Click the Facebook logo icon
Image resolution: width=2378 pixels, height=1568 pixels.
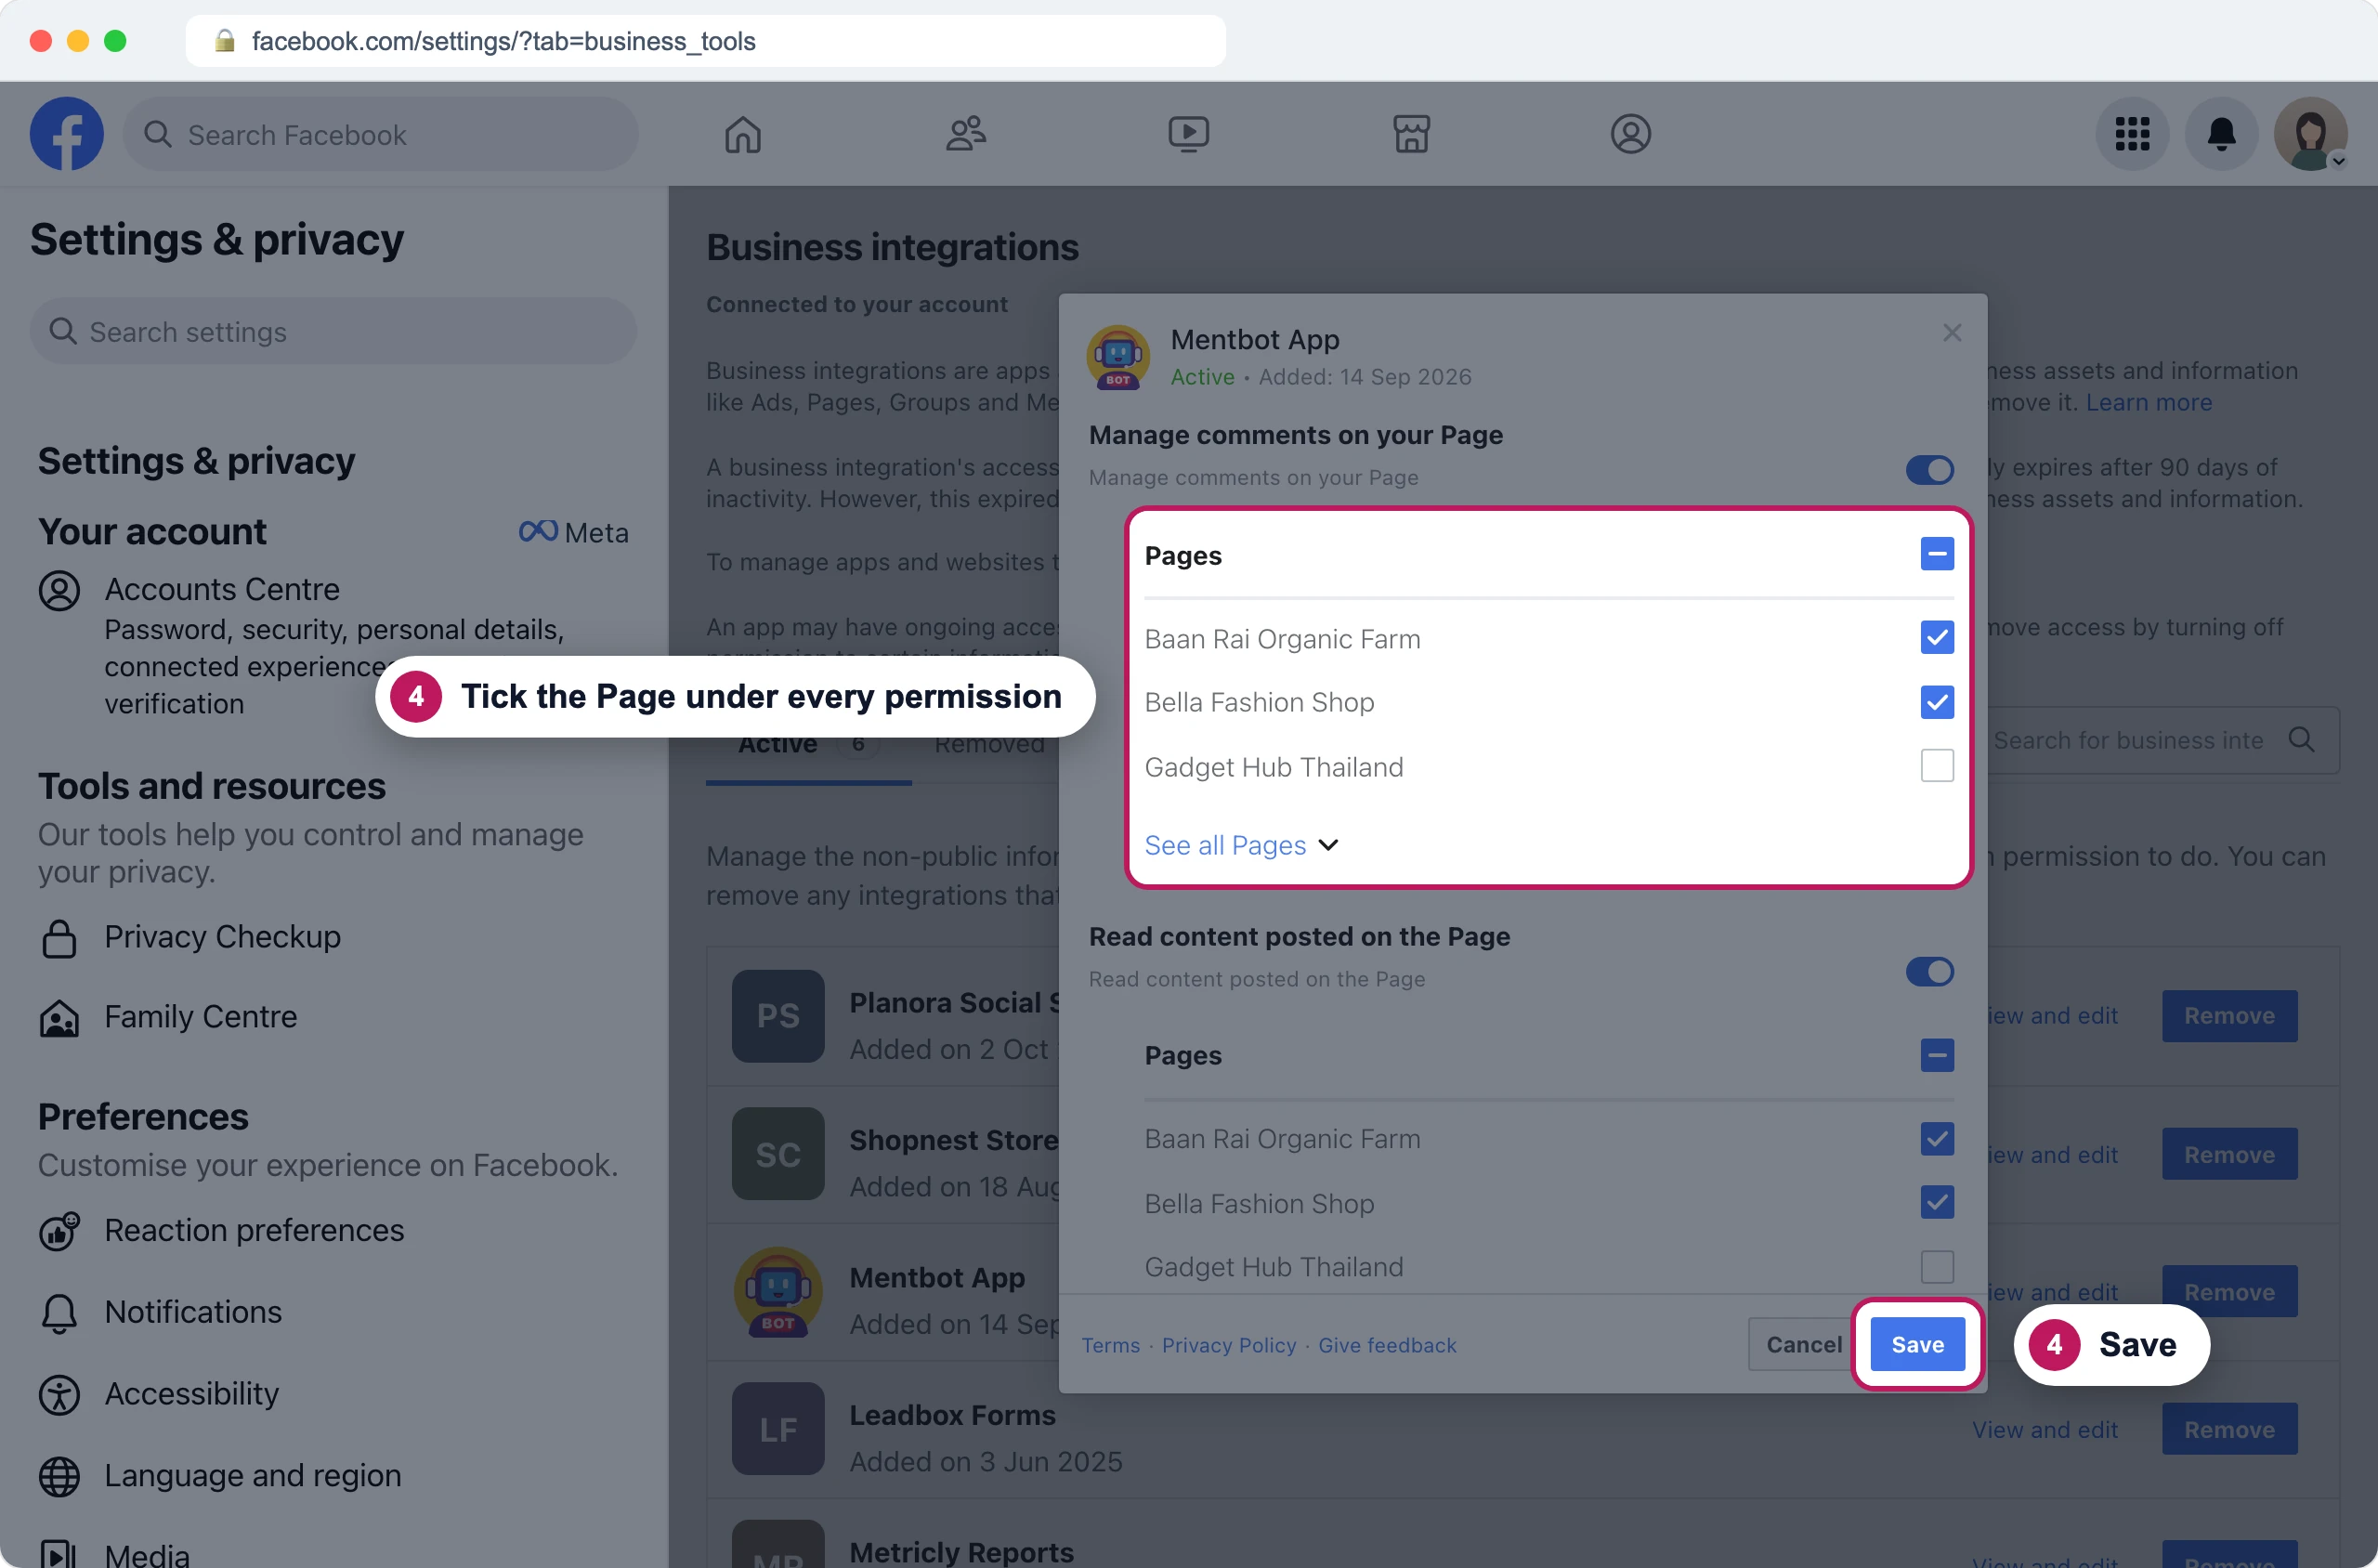pyautogui.click(x=66, y=134)
